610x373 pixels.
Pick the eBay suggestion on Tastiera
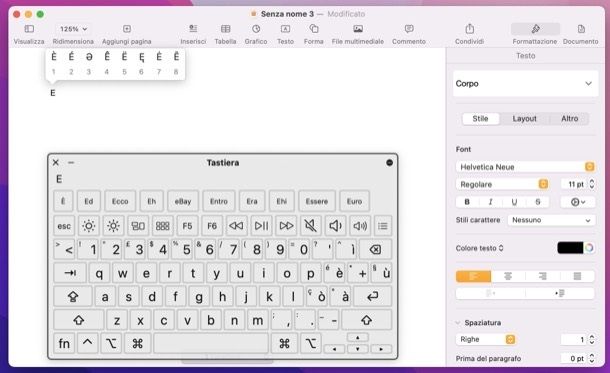[183, 201]
